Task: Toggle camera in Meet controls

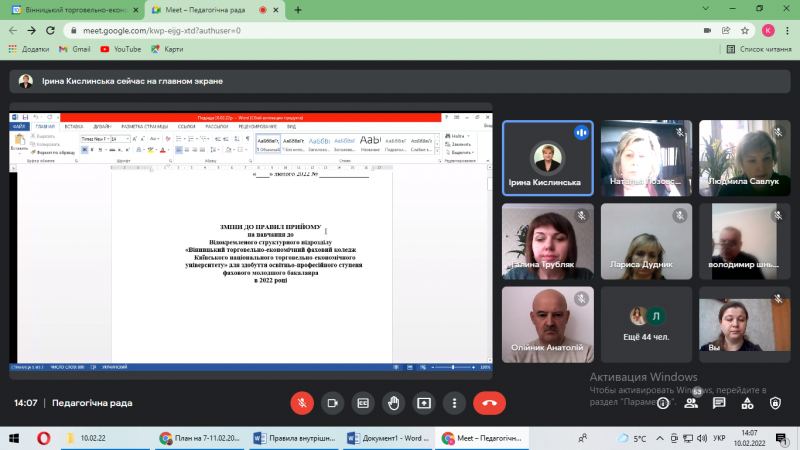Action: click(x=333, y=403)
